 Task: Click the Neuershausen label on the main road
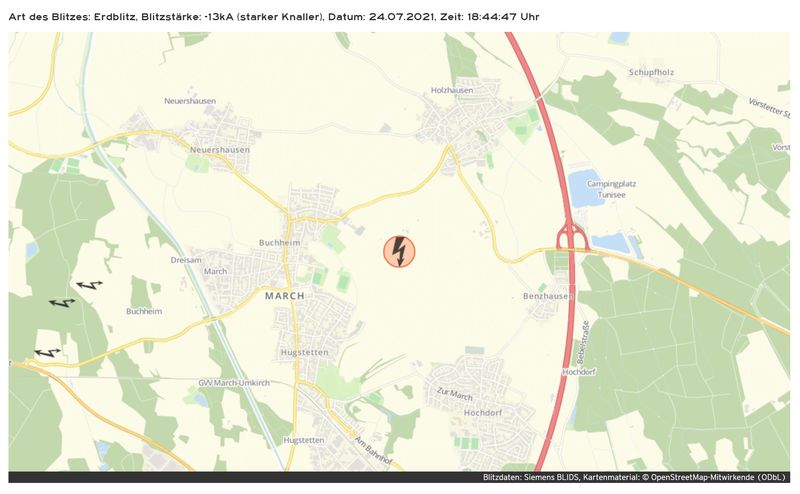tap(220, 150)
